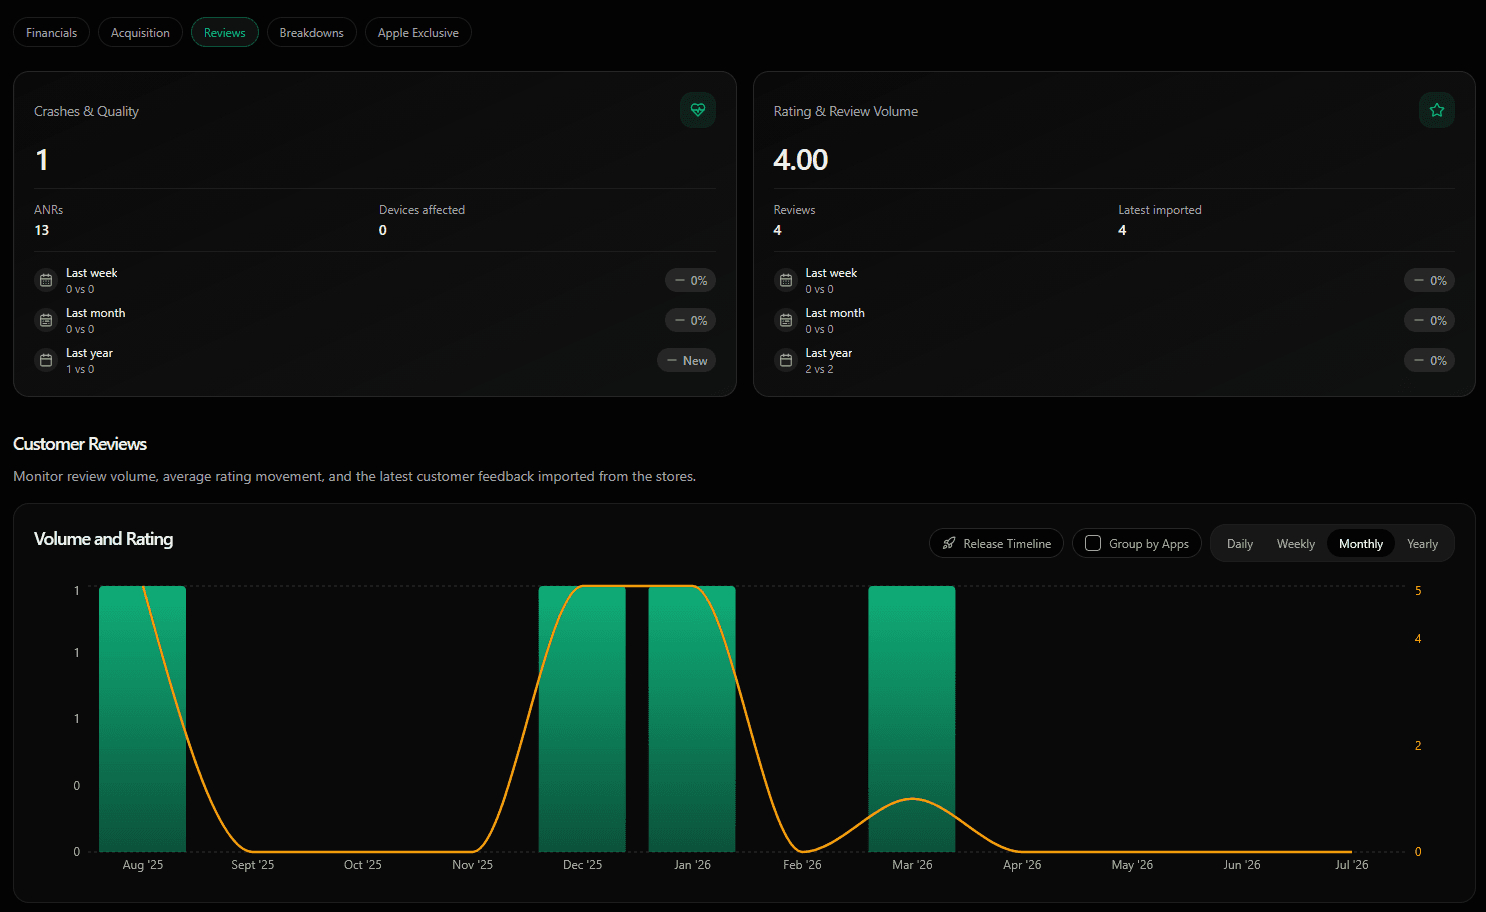Viewport: 1486px width, 912px height.
Task: Enable the Group by Apps checkbox
Action: tap(1093, 543)
